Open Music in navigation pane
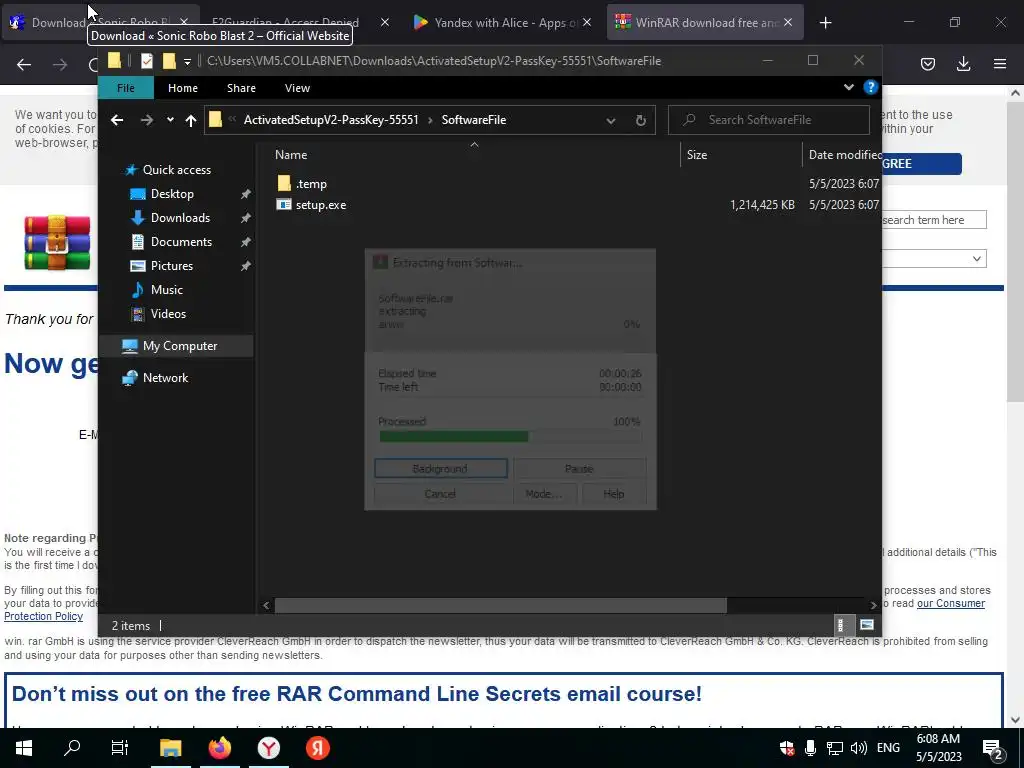This screenshot has width=1024, height=768. [167, 290]
